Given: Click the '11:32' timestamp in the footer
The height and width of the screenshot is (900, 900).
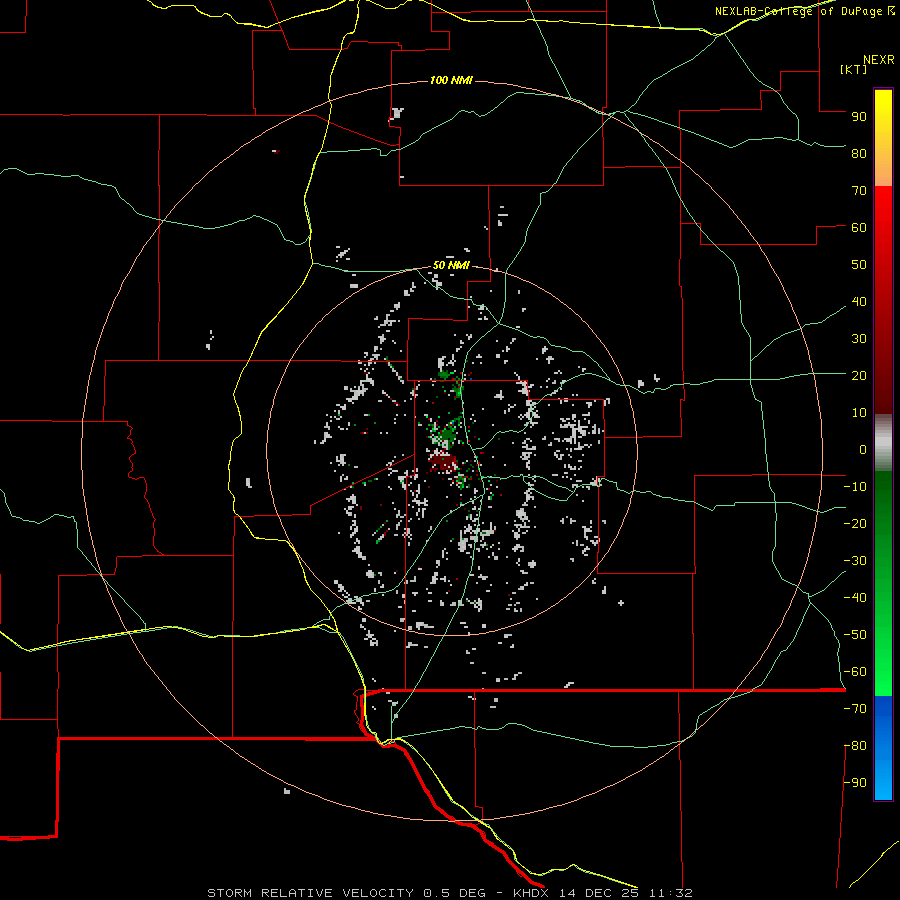Looking at the screenshot, I should (x=670, y=893).
